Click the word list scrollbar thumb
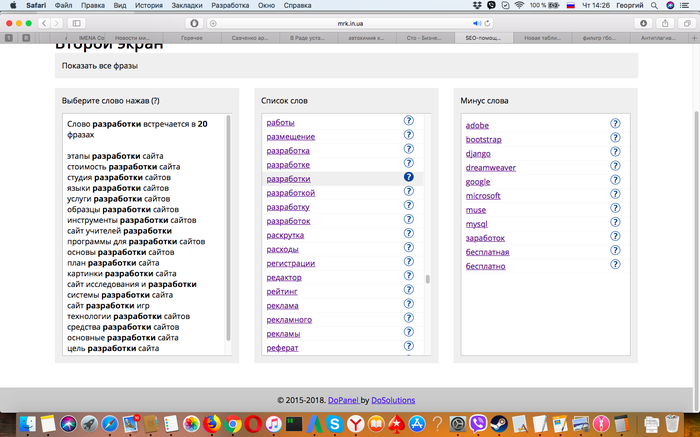Screen dimensions: 700x437 coord(428,280)
